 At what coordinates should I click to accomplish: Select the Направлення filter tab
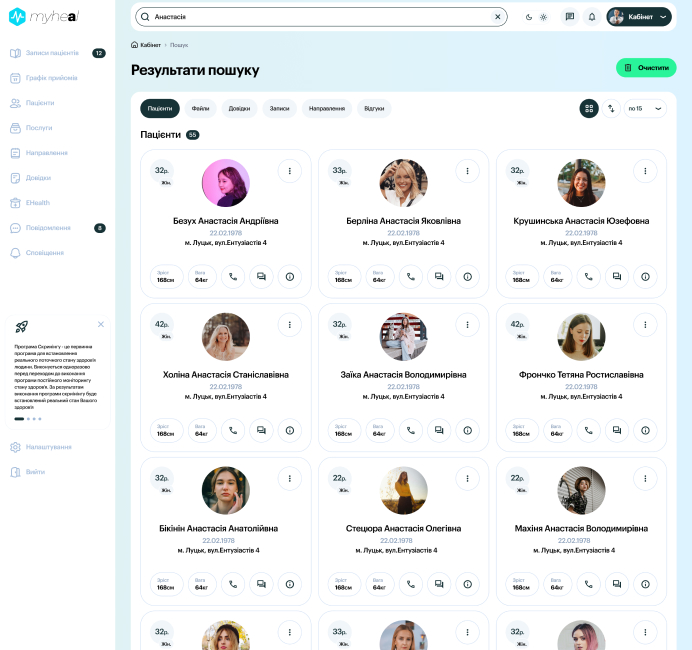tap(327, 108)
